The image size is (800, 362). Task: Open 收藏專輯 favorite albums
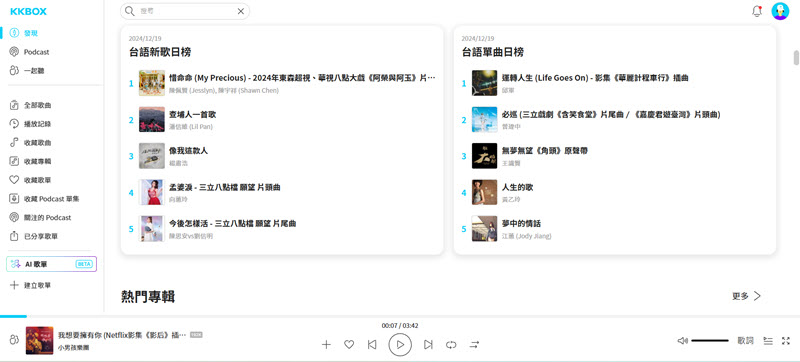(31, 161)
